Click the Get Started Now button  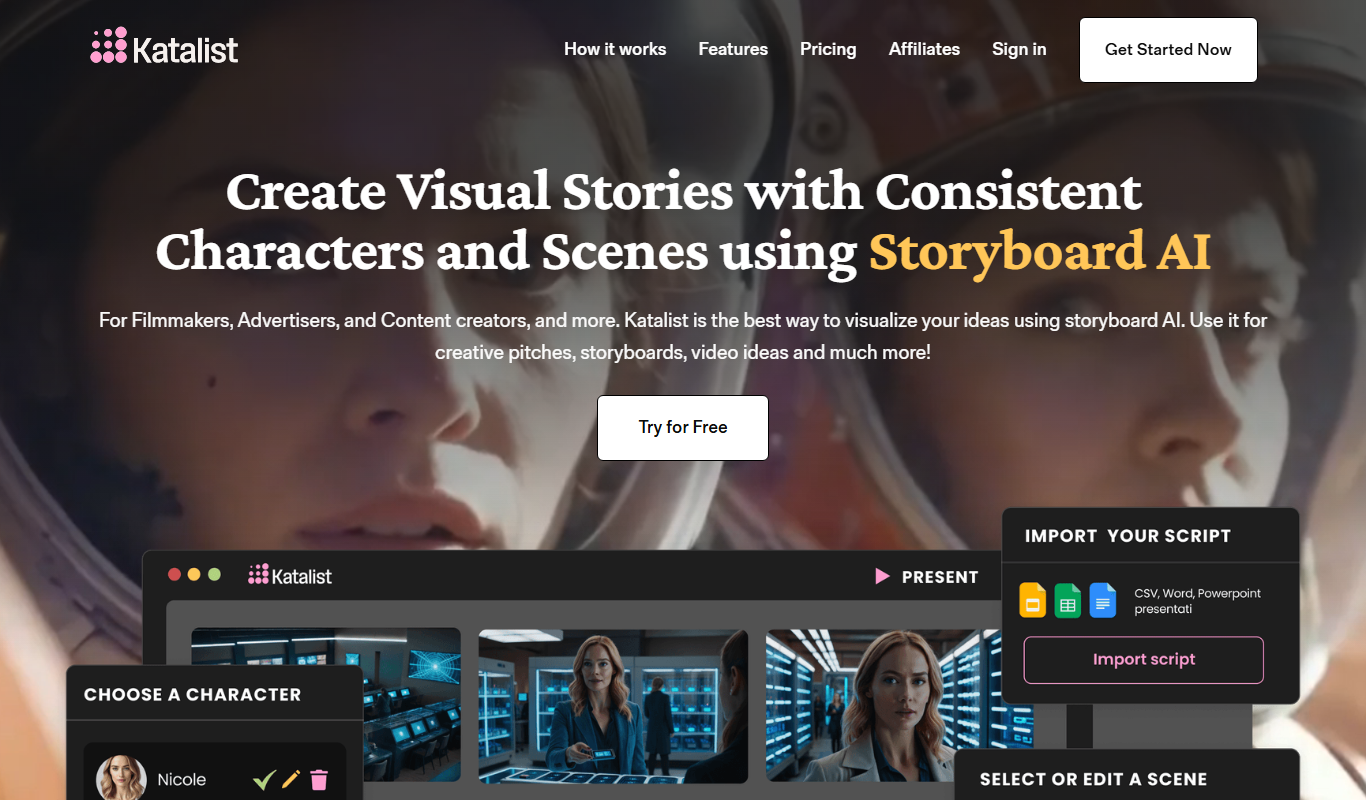[1168, 50]
